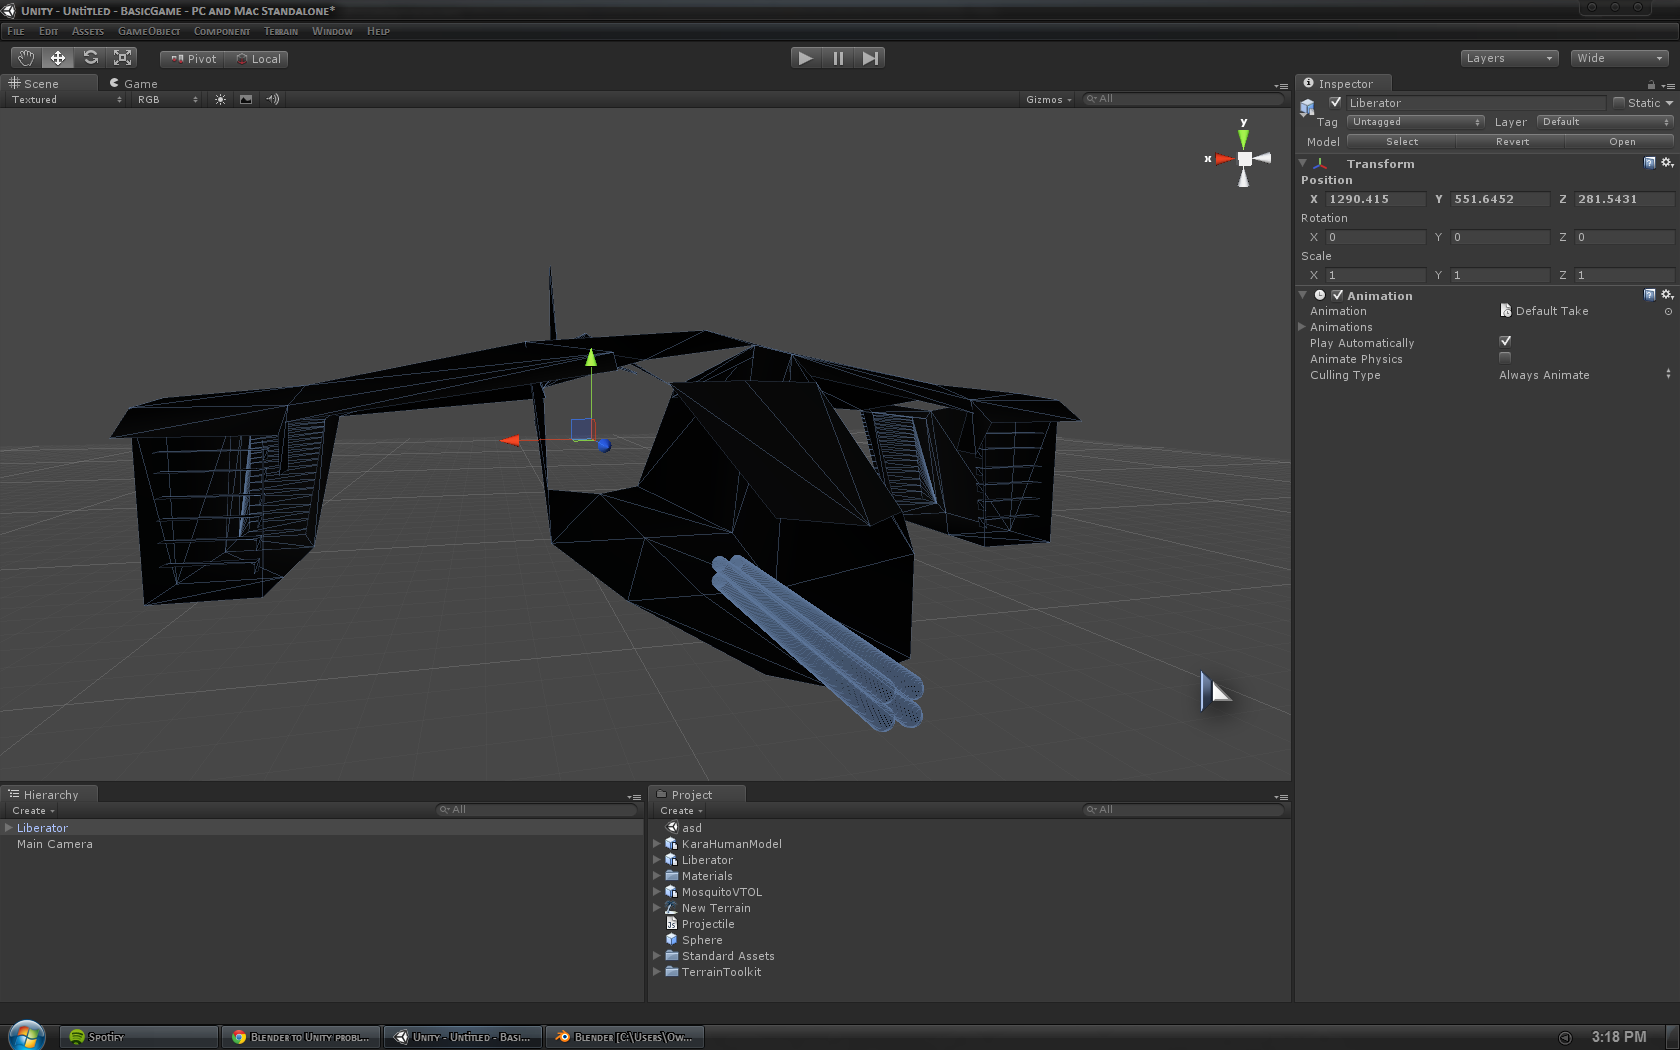Select the Scale tool
This screenshot has height=1050, width=1680.
(x=123, y=58)
